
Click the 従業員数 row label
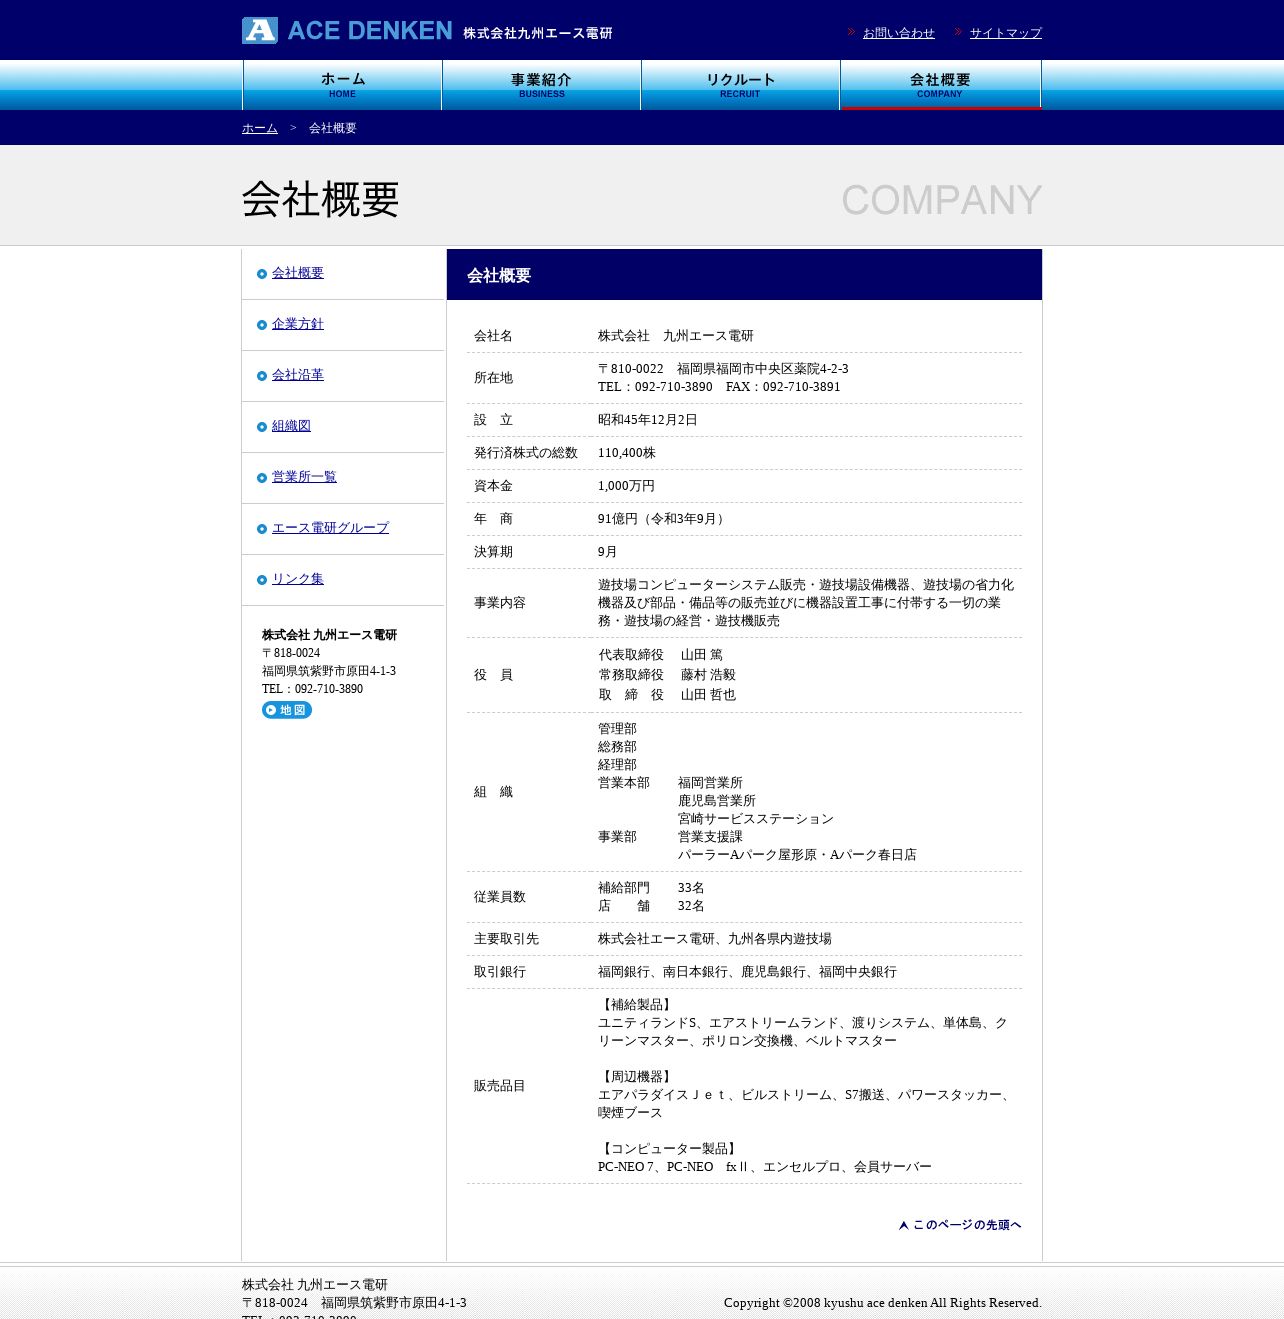tap(500, 897)
